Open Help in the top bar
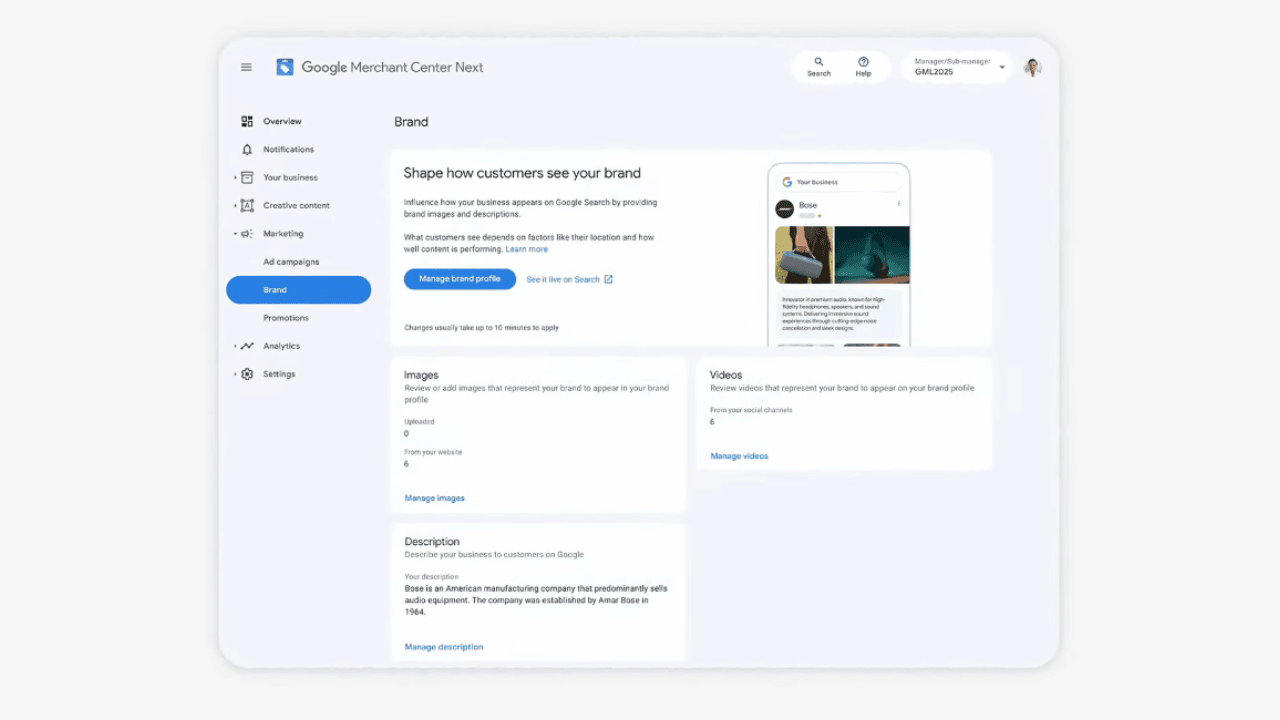The height and width of the screenshot is (720, 1280). click(x=863, y=67)
